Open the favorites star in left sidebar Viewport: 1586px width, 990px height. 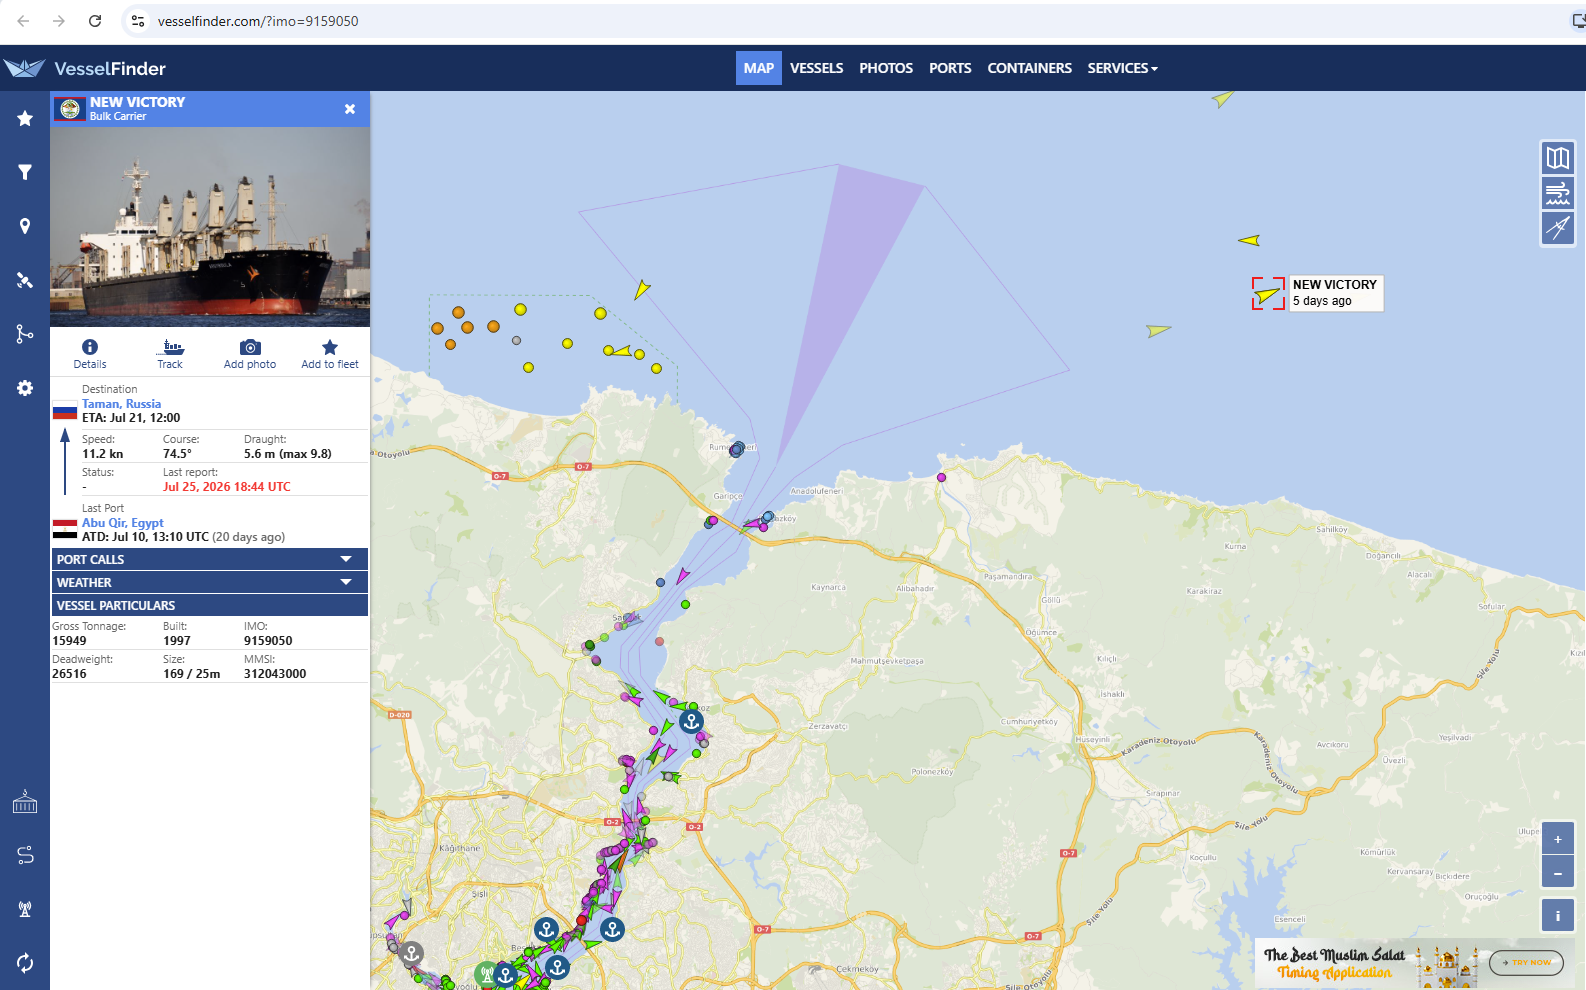[x=25, y=118]
